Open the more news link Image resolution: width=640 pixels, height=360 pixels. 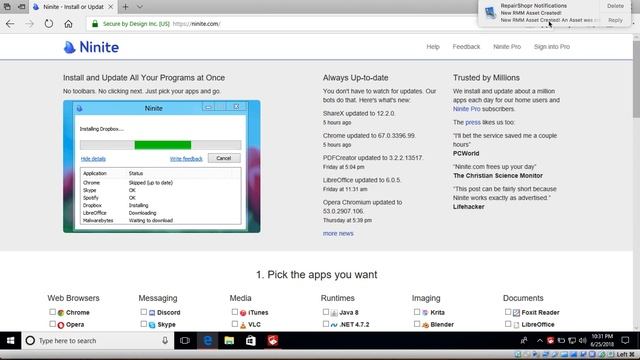point(338,233)
